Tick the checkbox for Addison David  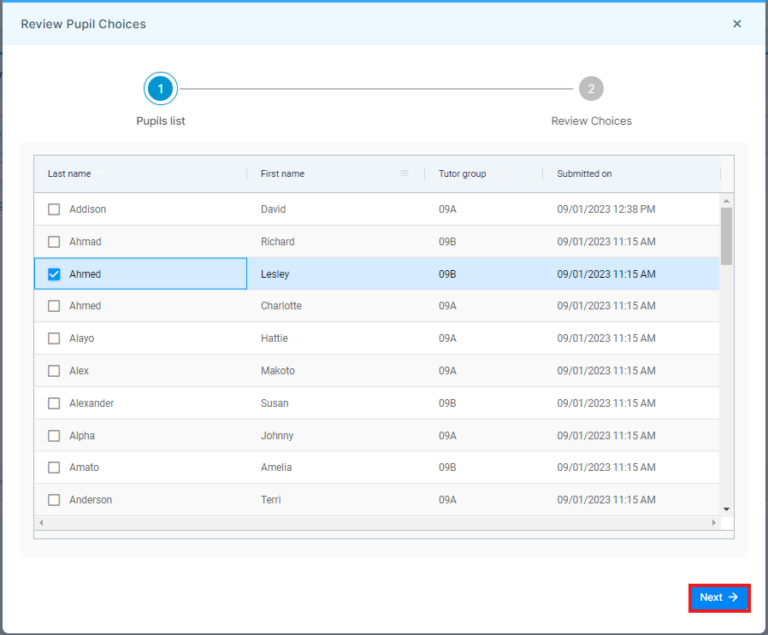[54, 209]
